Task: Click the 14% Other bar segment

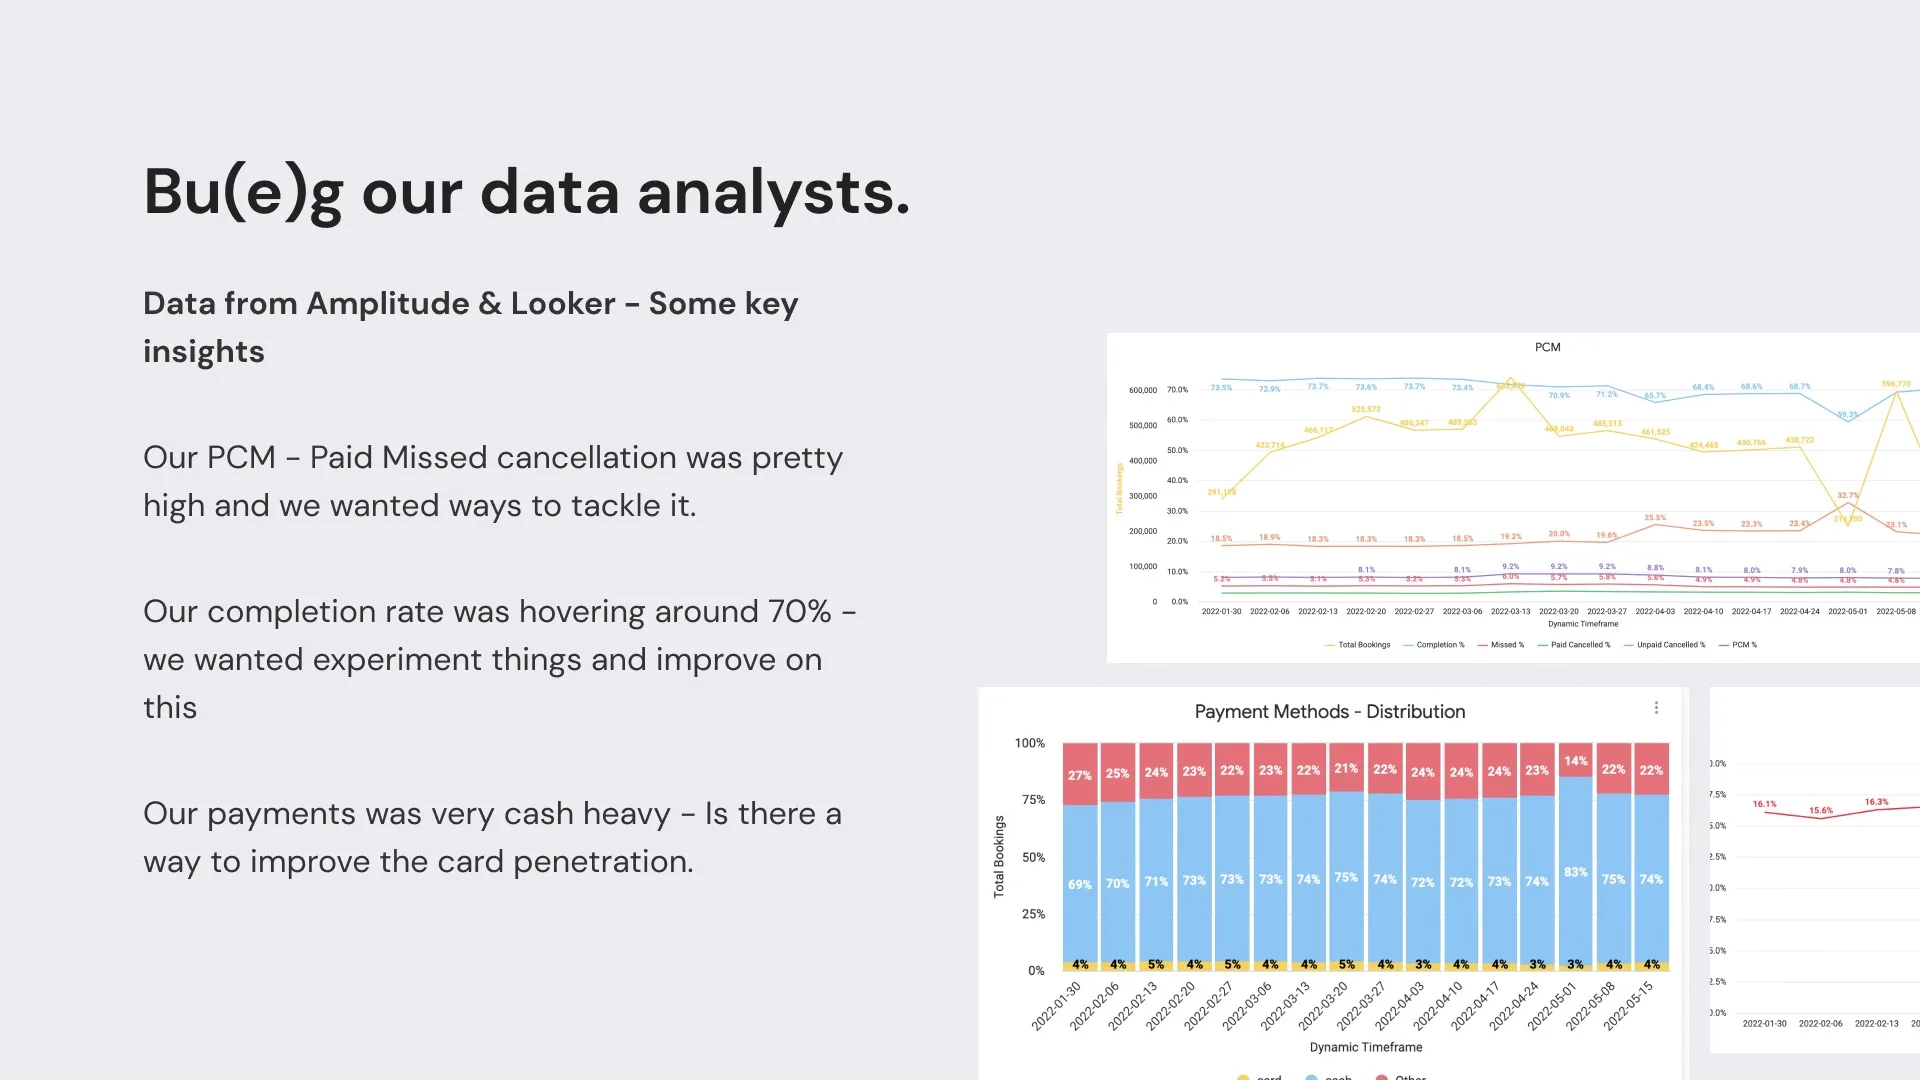Action: [1575, 761]
